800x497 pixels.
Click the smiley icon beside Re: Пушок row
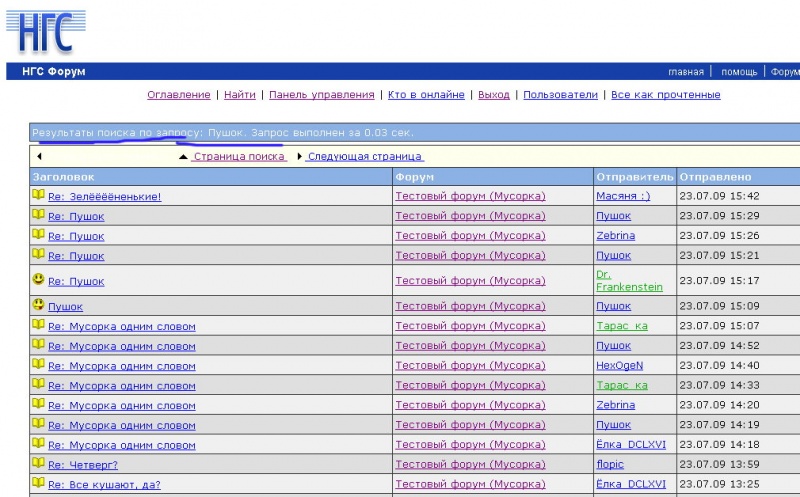[38, 279]
